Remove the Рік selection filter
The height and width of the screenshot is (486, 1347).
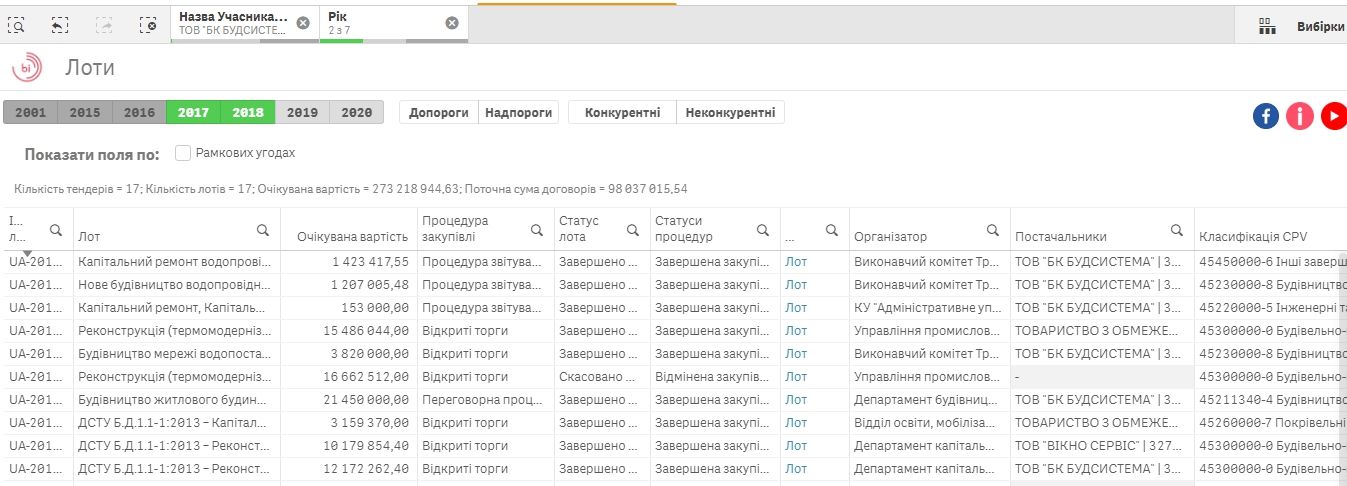click(x=452, y=23)
